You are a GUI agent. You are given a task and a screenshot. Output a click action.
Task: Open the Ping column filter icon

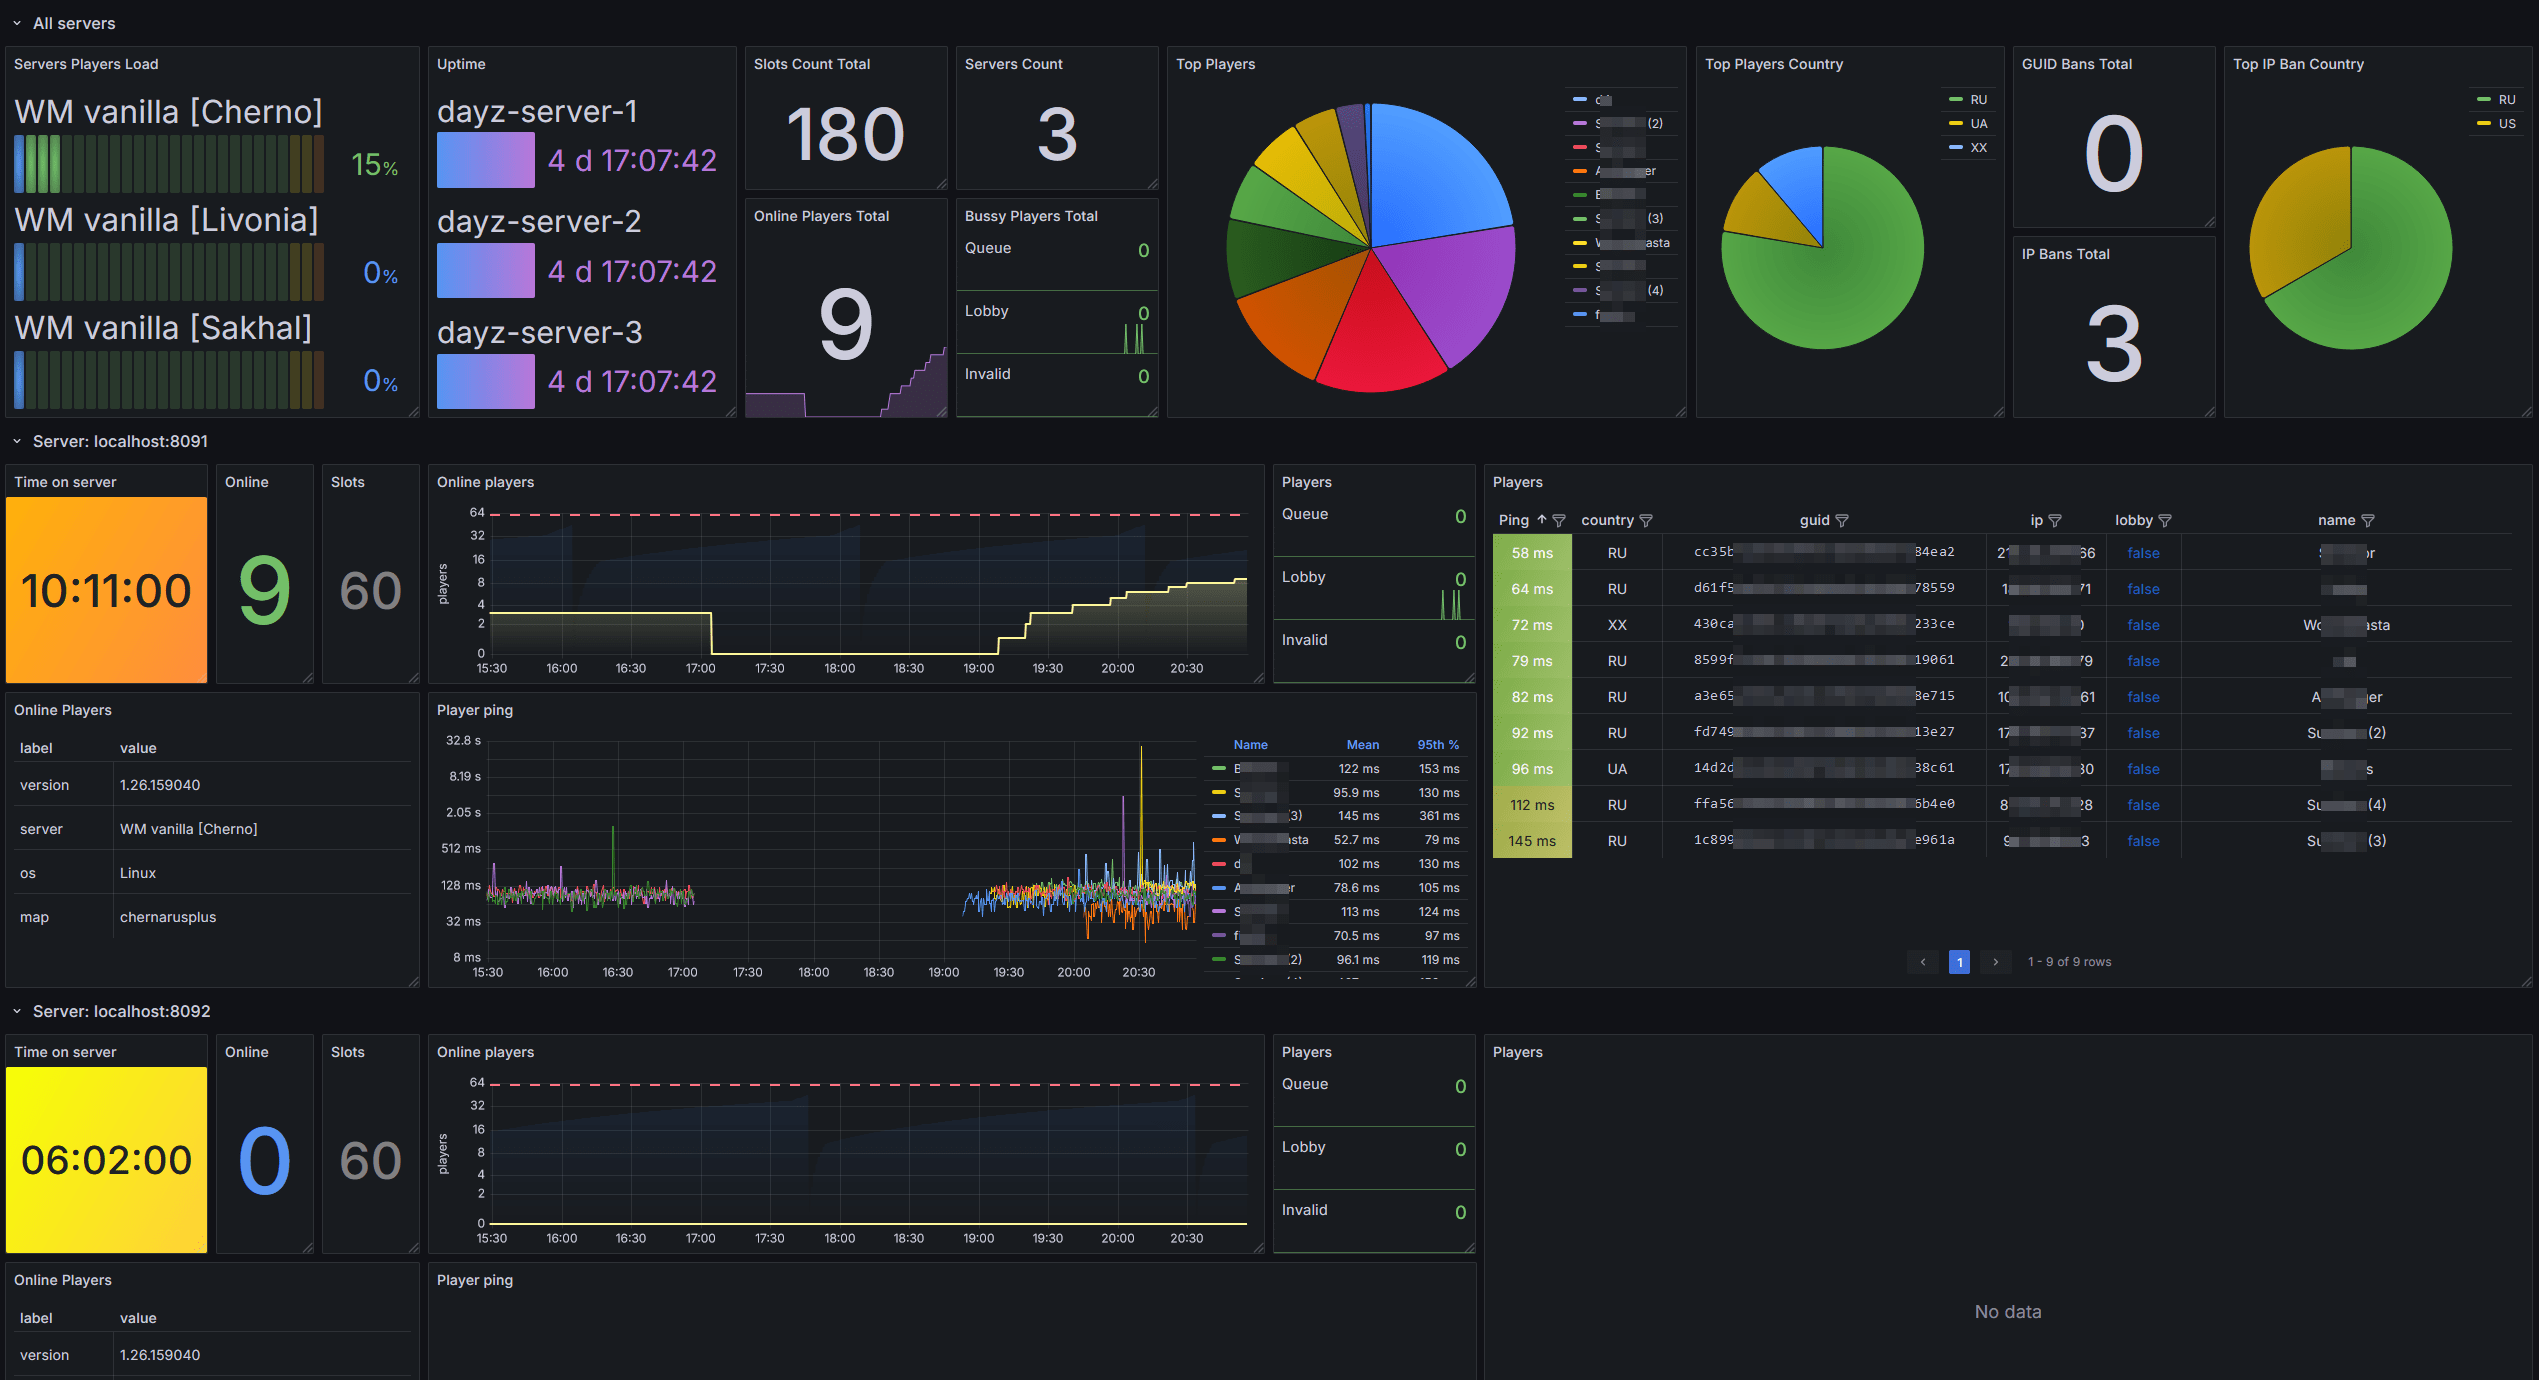tap(1558, 520)
